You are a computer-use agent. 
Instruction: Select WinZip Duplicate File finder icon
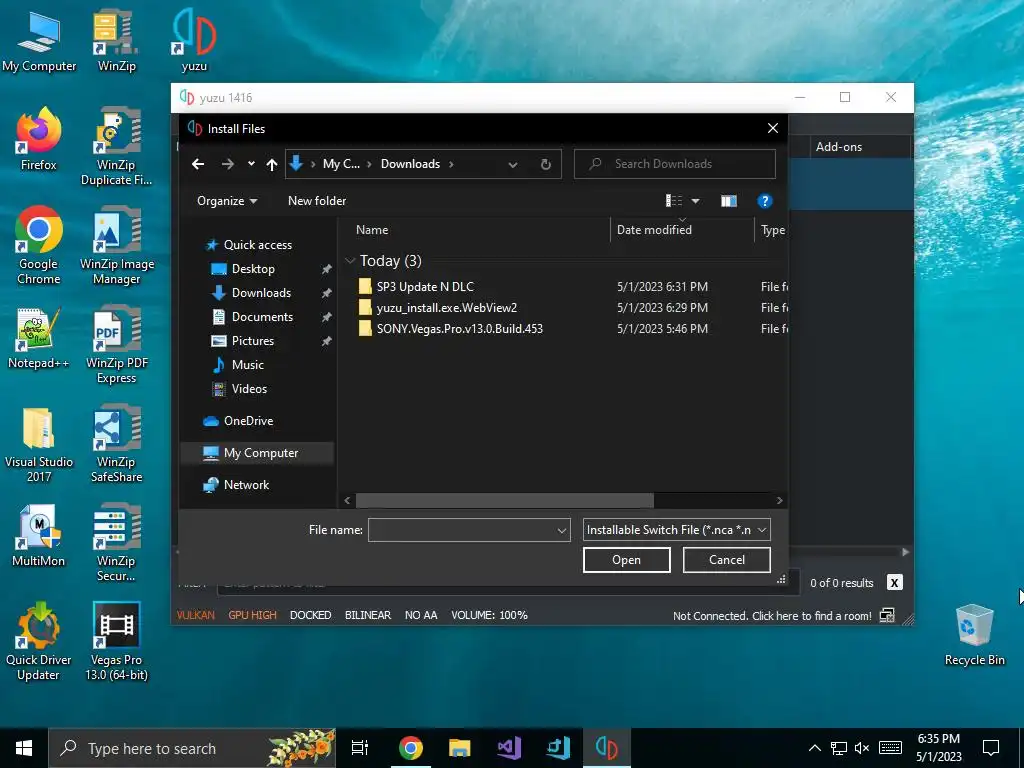pos(116,147)
